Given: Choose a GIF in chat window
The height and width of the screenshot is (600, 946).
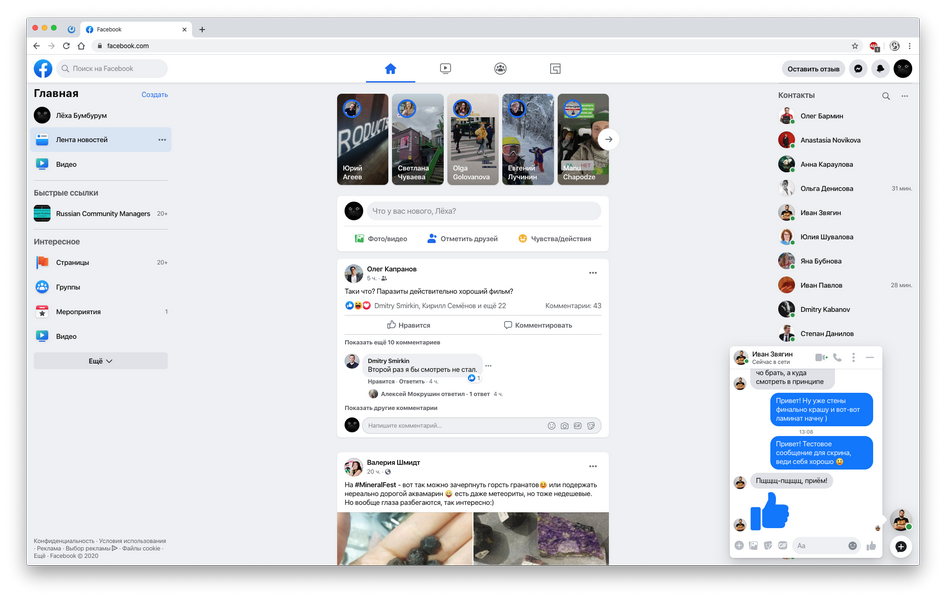Looking at the screenshot, I should click(x=783, y=546).
